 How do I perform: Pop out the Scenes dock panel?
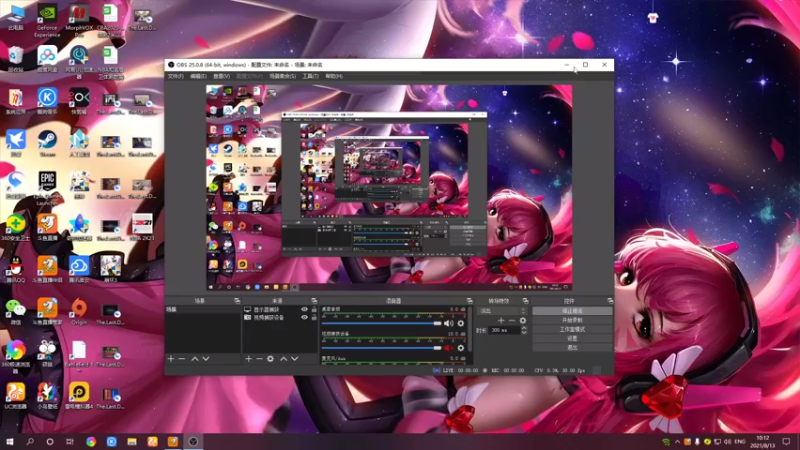click(237, 301)
